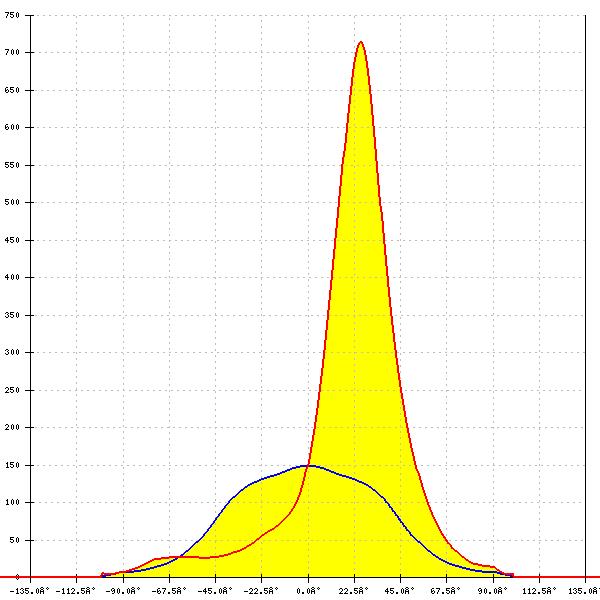Click the -67.5° x-axis label
This screenshot has width=600, height=600.
pyautogui.click(x=169, y=591)
